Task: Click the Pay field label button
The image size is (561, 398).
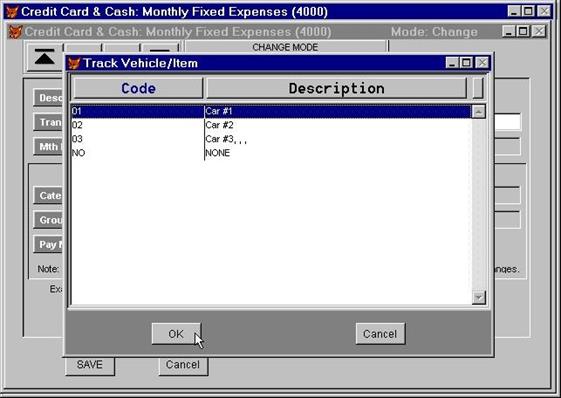Action: (49, 244)
